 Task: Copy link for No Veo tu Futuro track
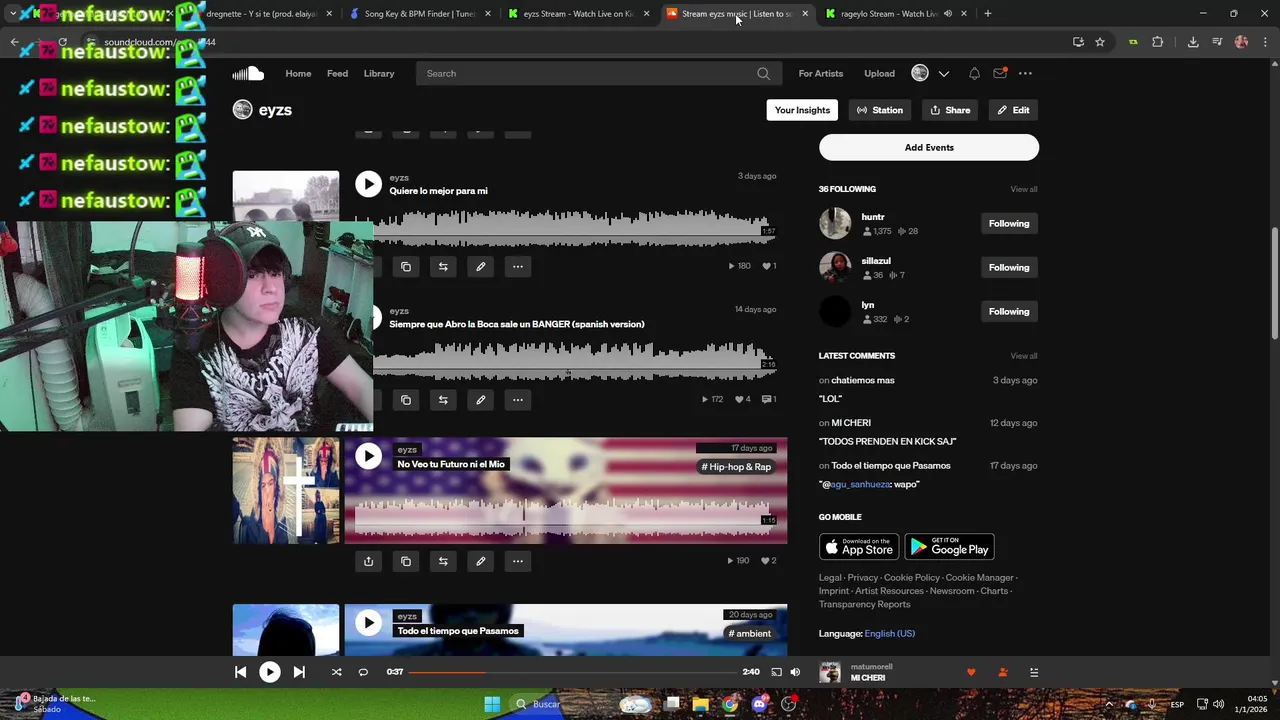(406, 561)
